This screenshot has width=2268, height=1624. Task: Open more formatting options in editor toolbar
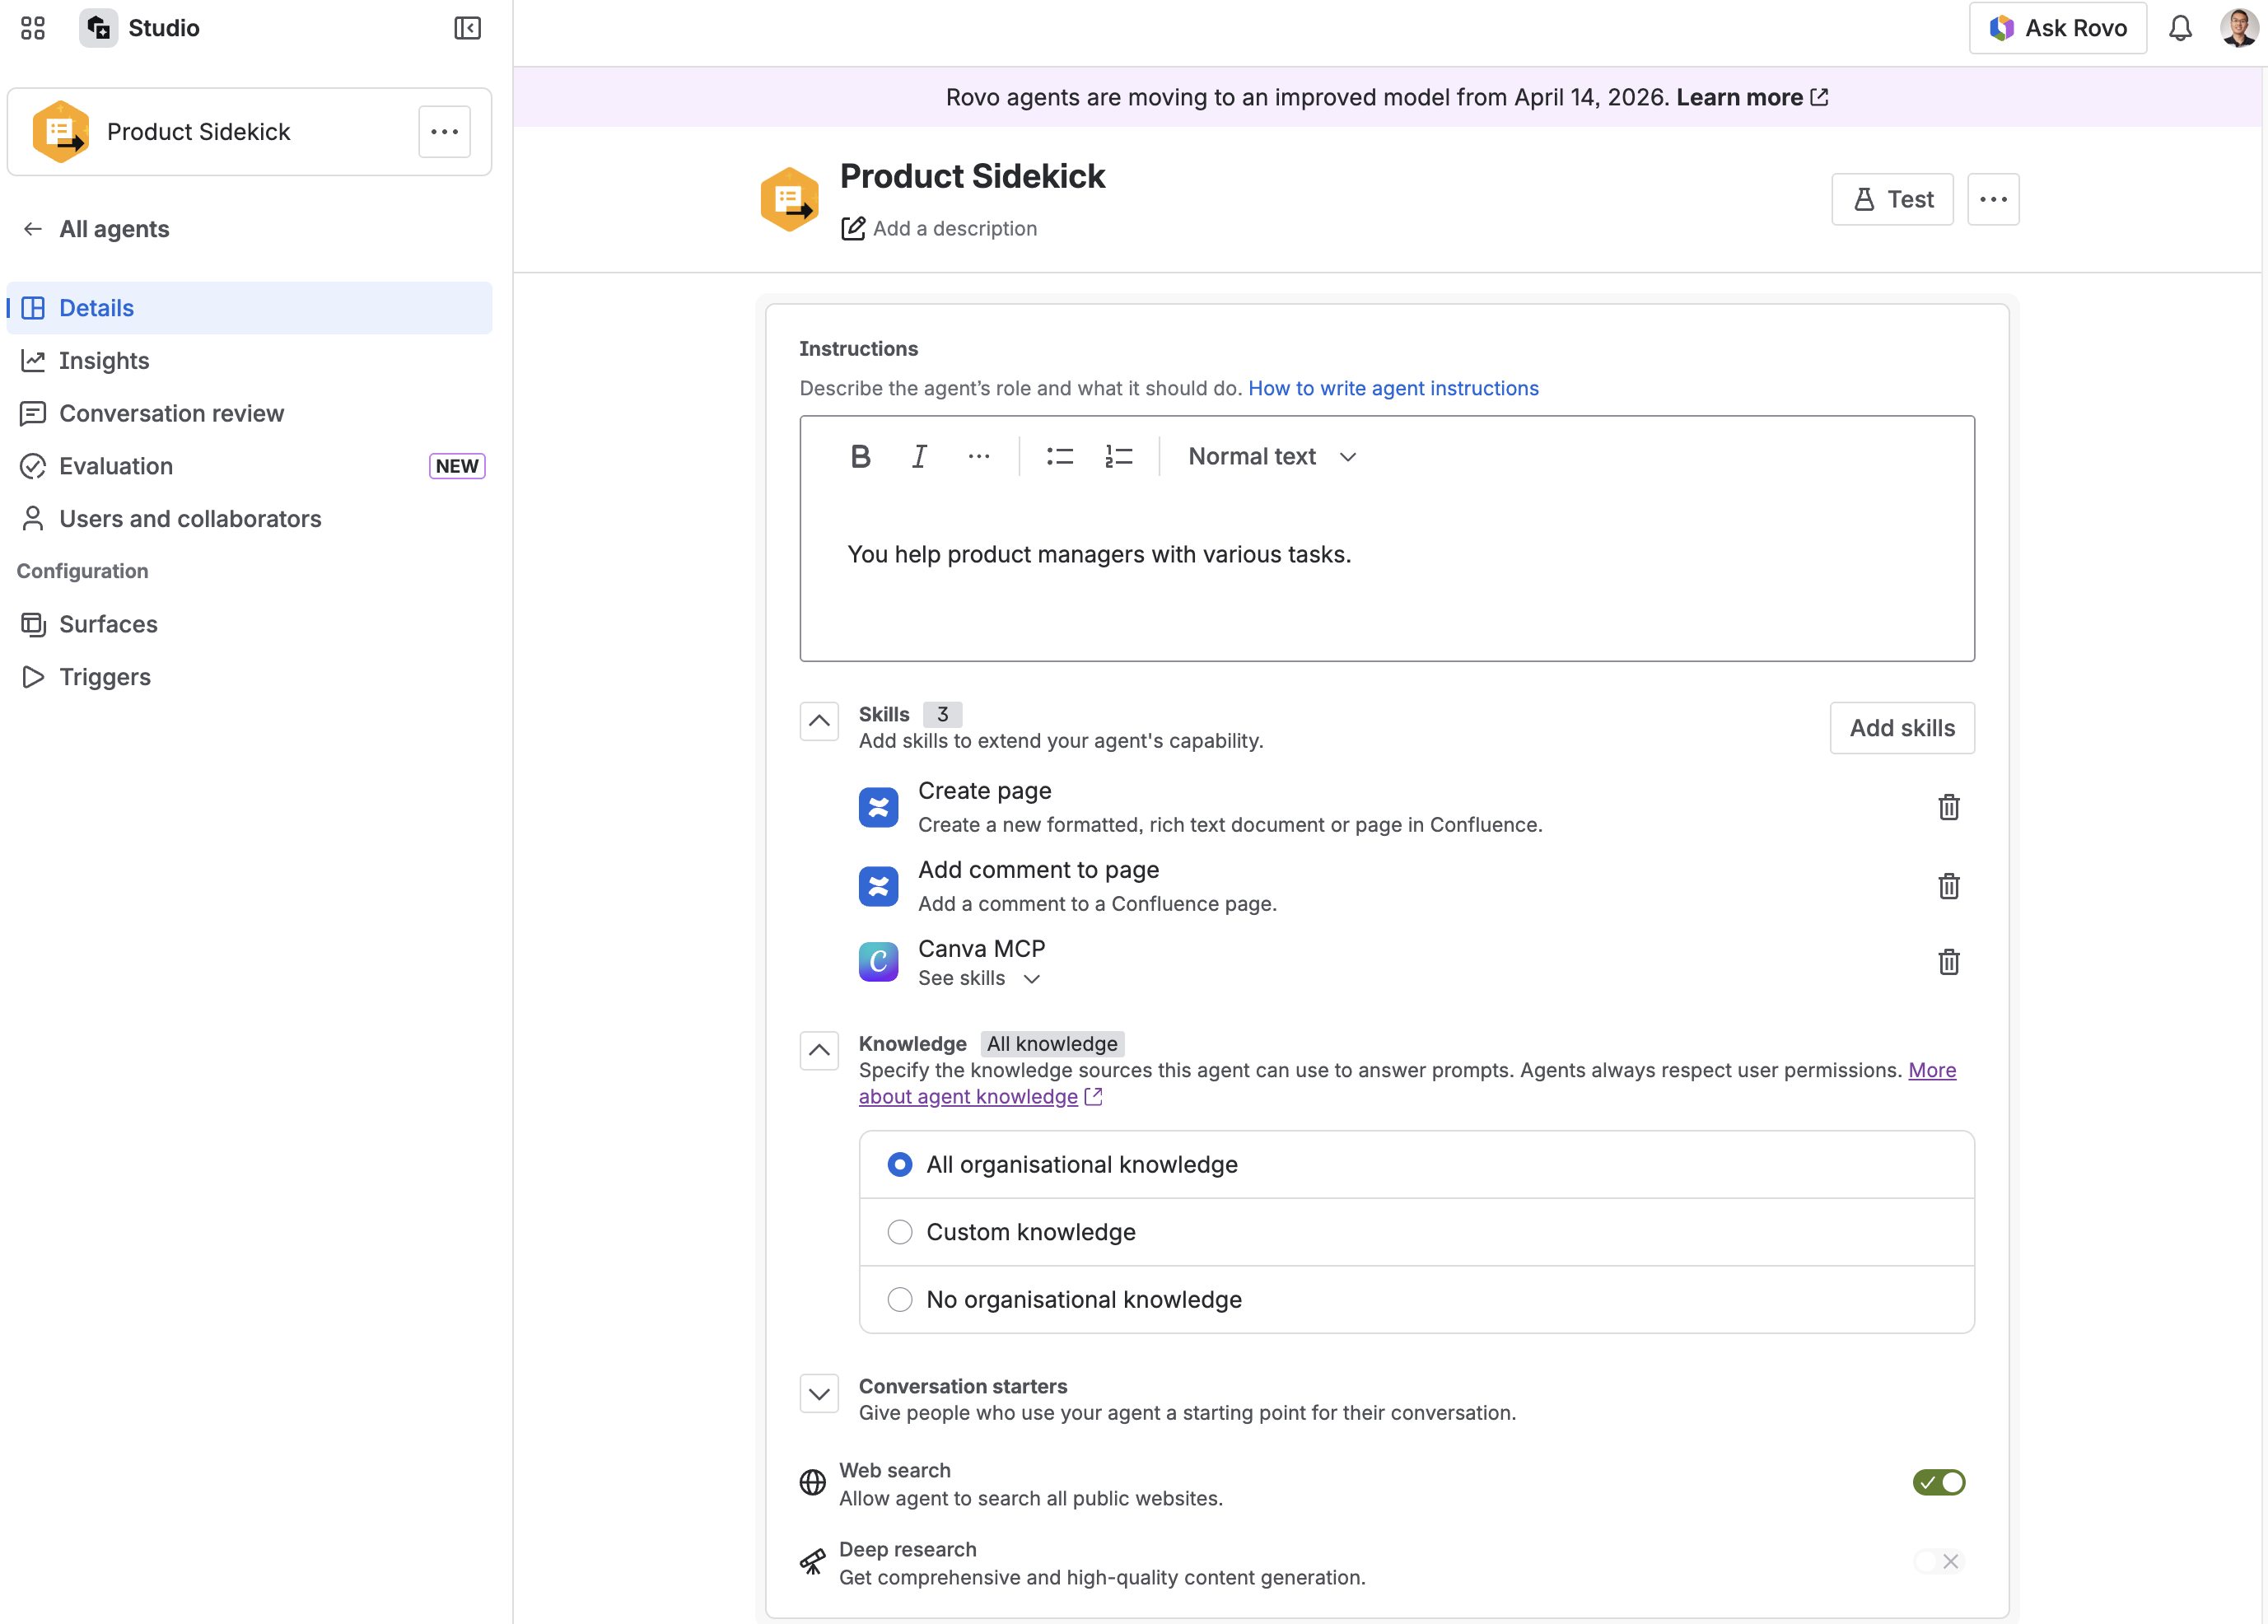click(978, 457)
